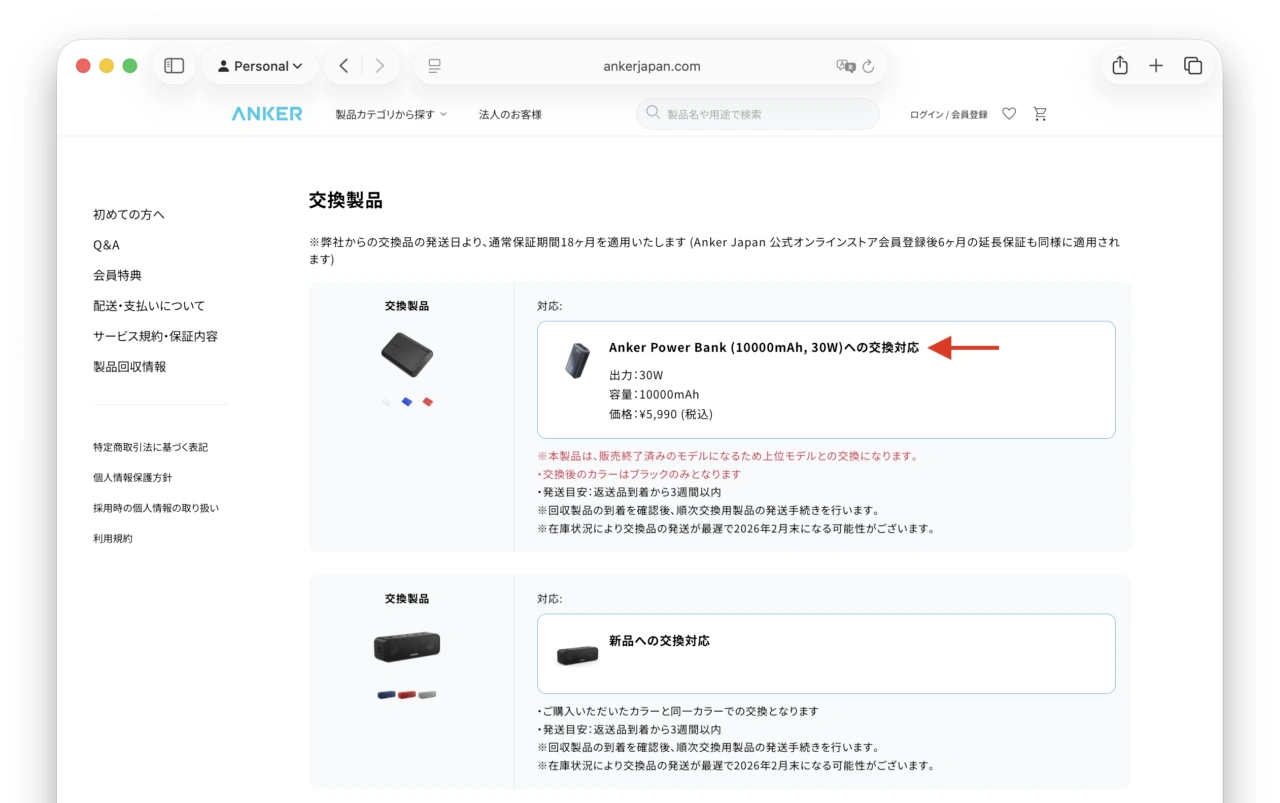Show the tab overview icon
This screenshot has height=803, width=1280.
[1193, 66]
